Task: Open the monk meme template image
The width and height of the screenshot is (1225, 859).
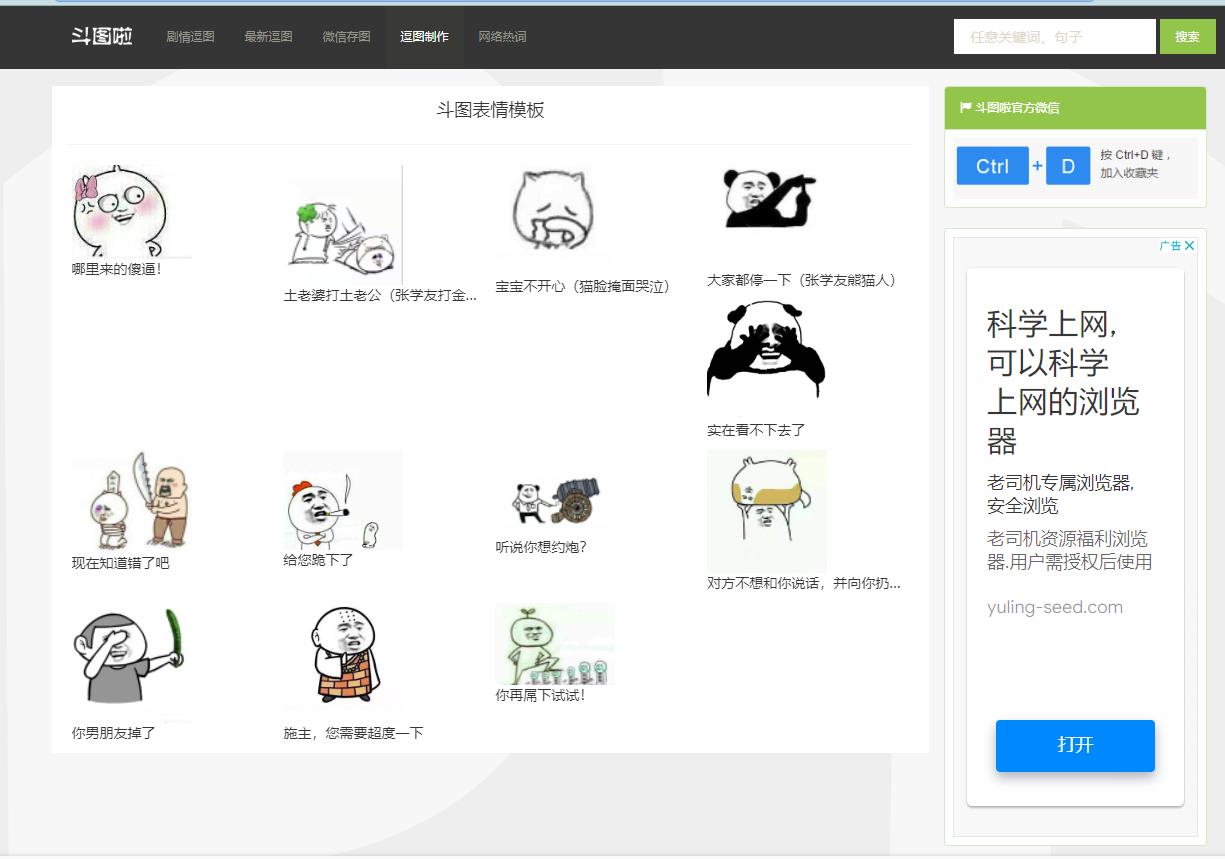Action: 343,658
